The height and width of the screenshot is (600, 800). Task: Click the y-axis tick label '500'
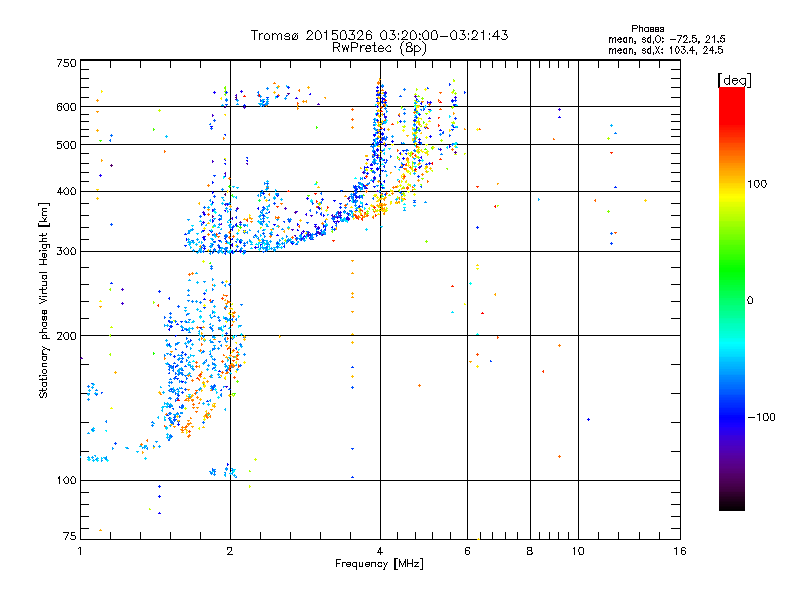pos(66,145)
